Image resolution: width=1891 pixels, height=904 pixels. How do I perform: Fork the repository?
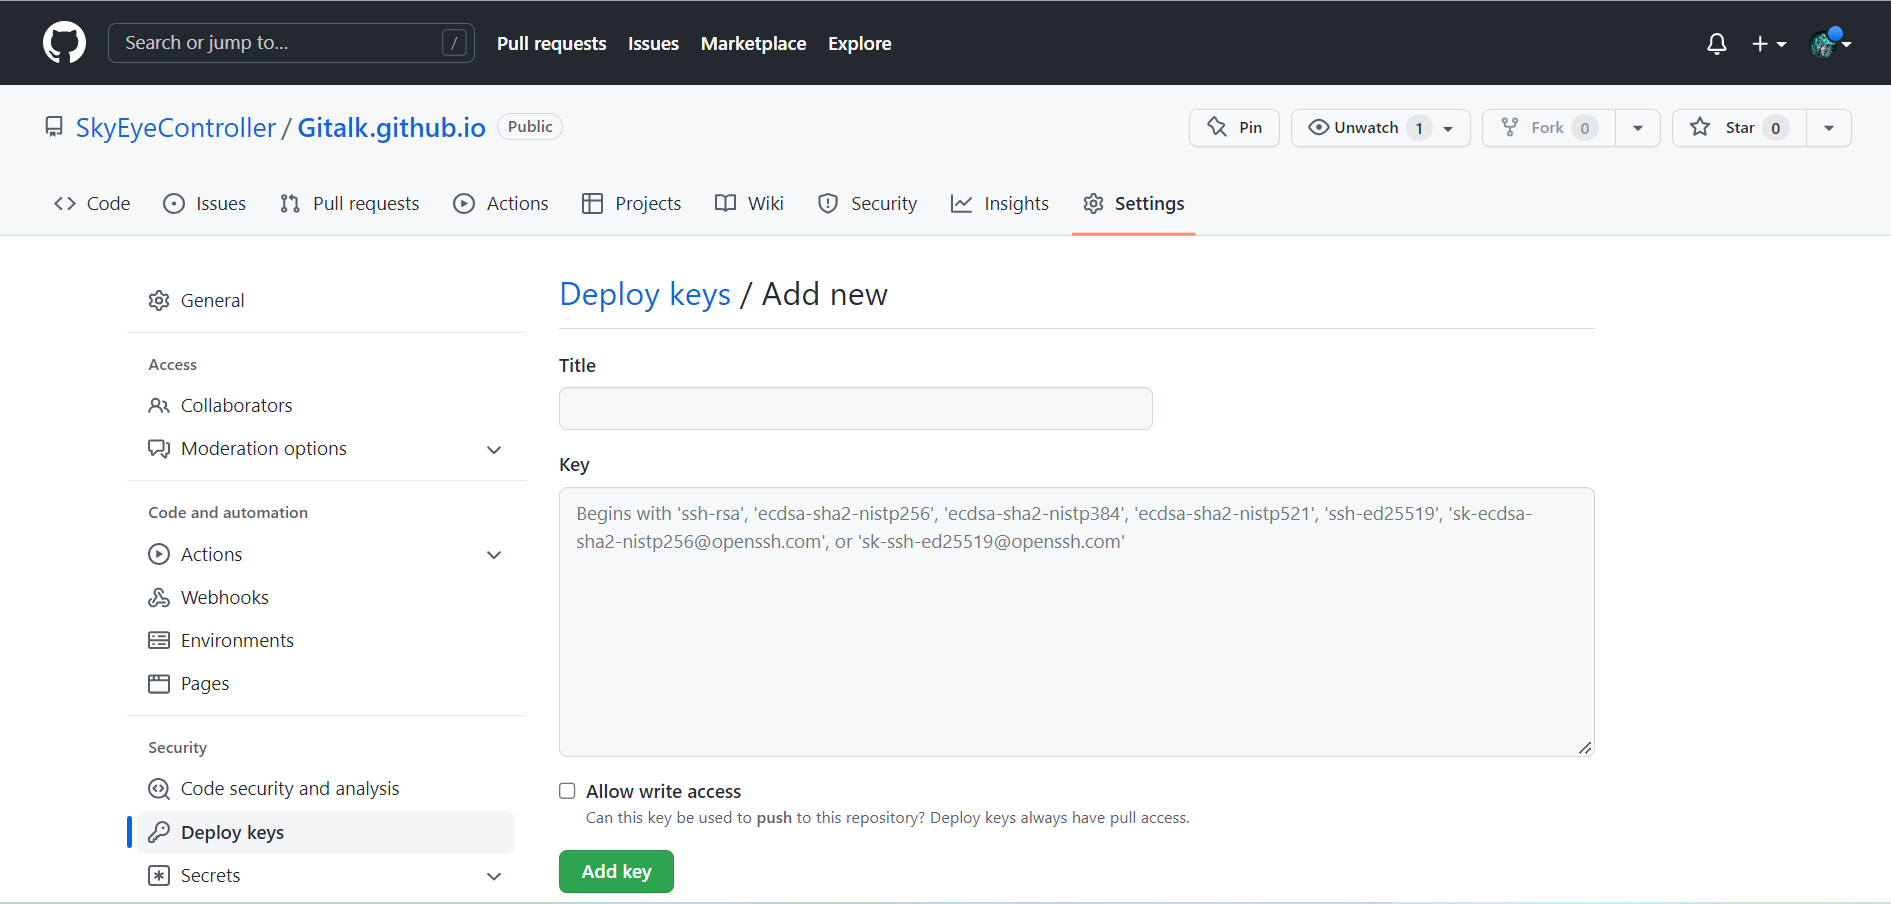pyautogui.click(x=1549, y=128)
